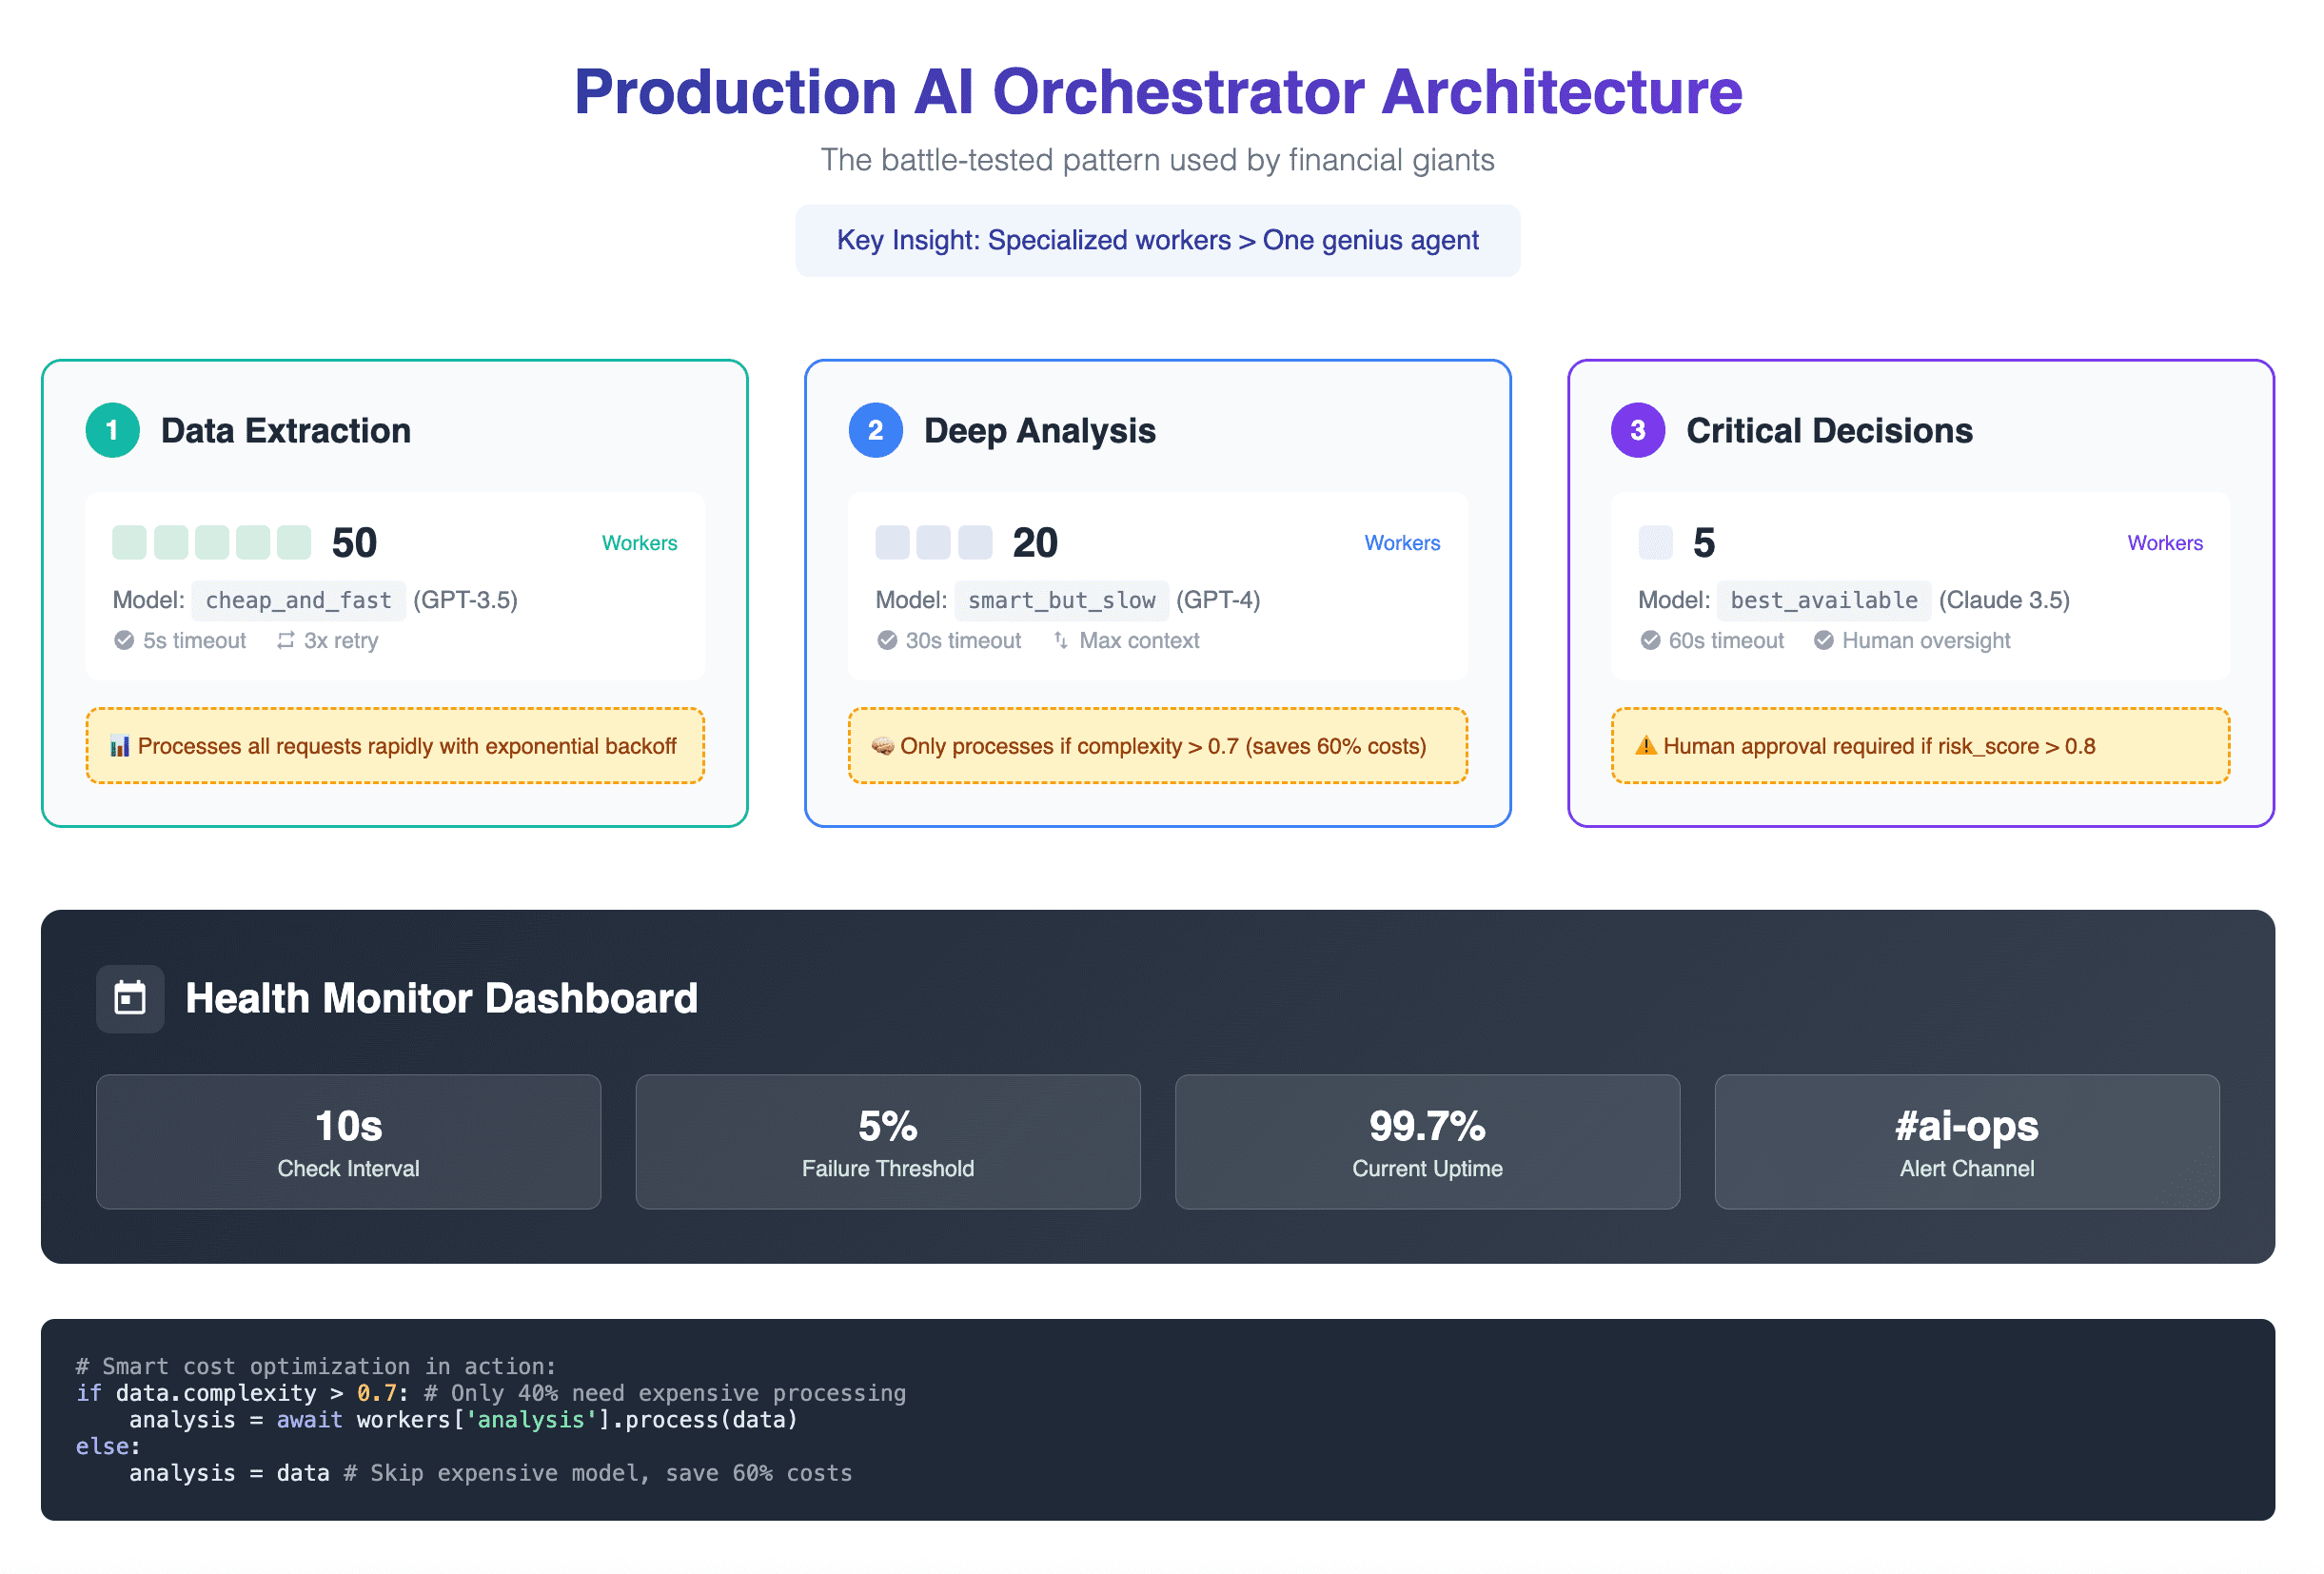
Task: Click the brain emoji in the complexity note
Action: (883, 747)
